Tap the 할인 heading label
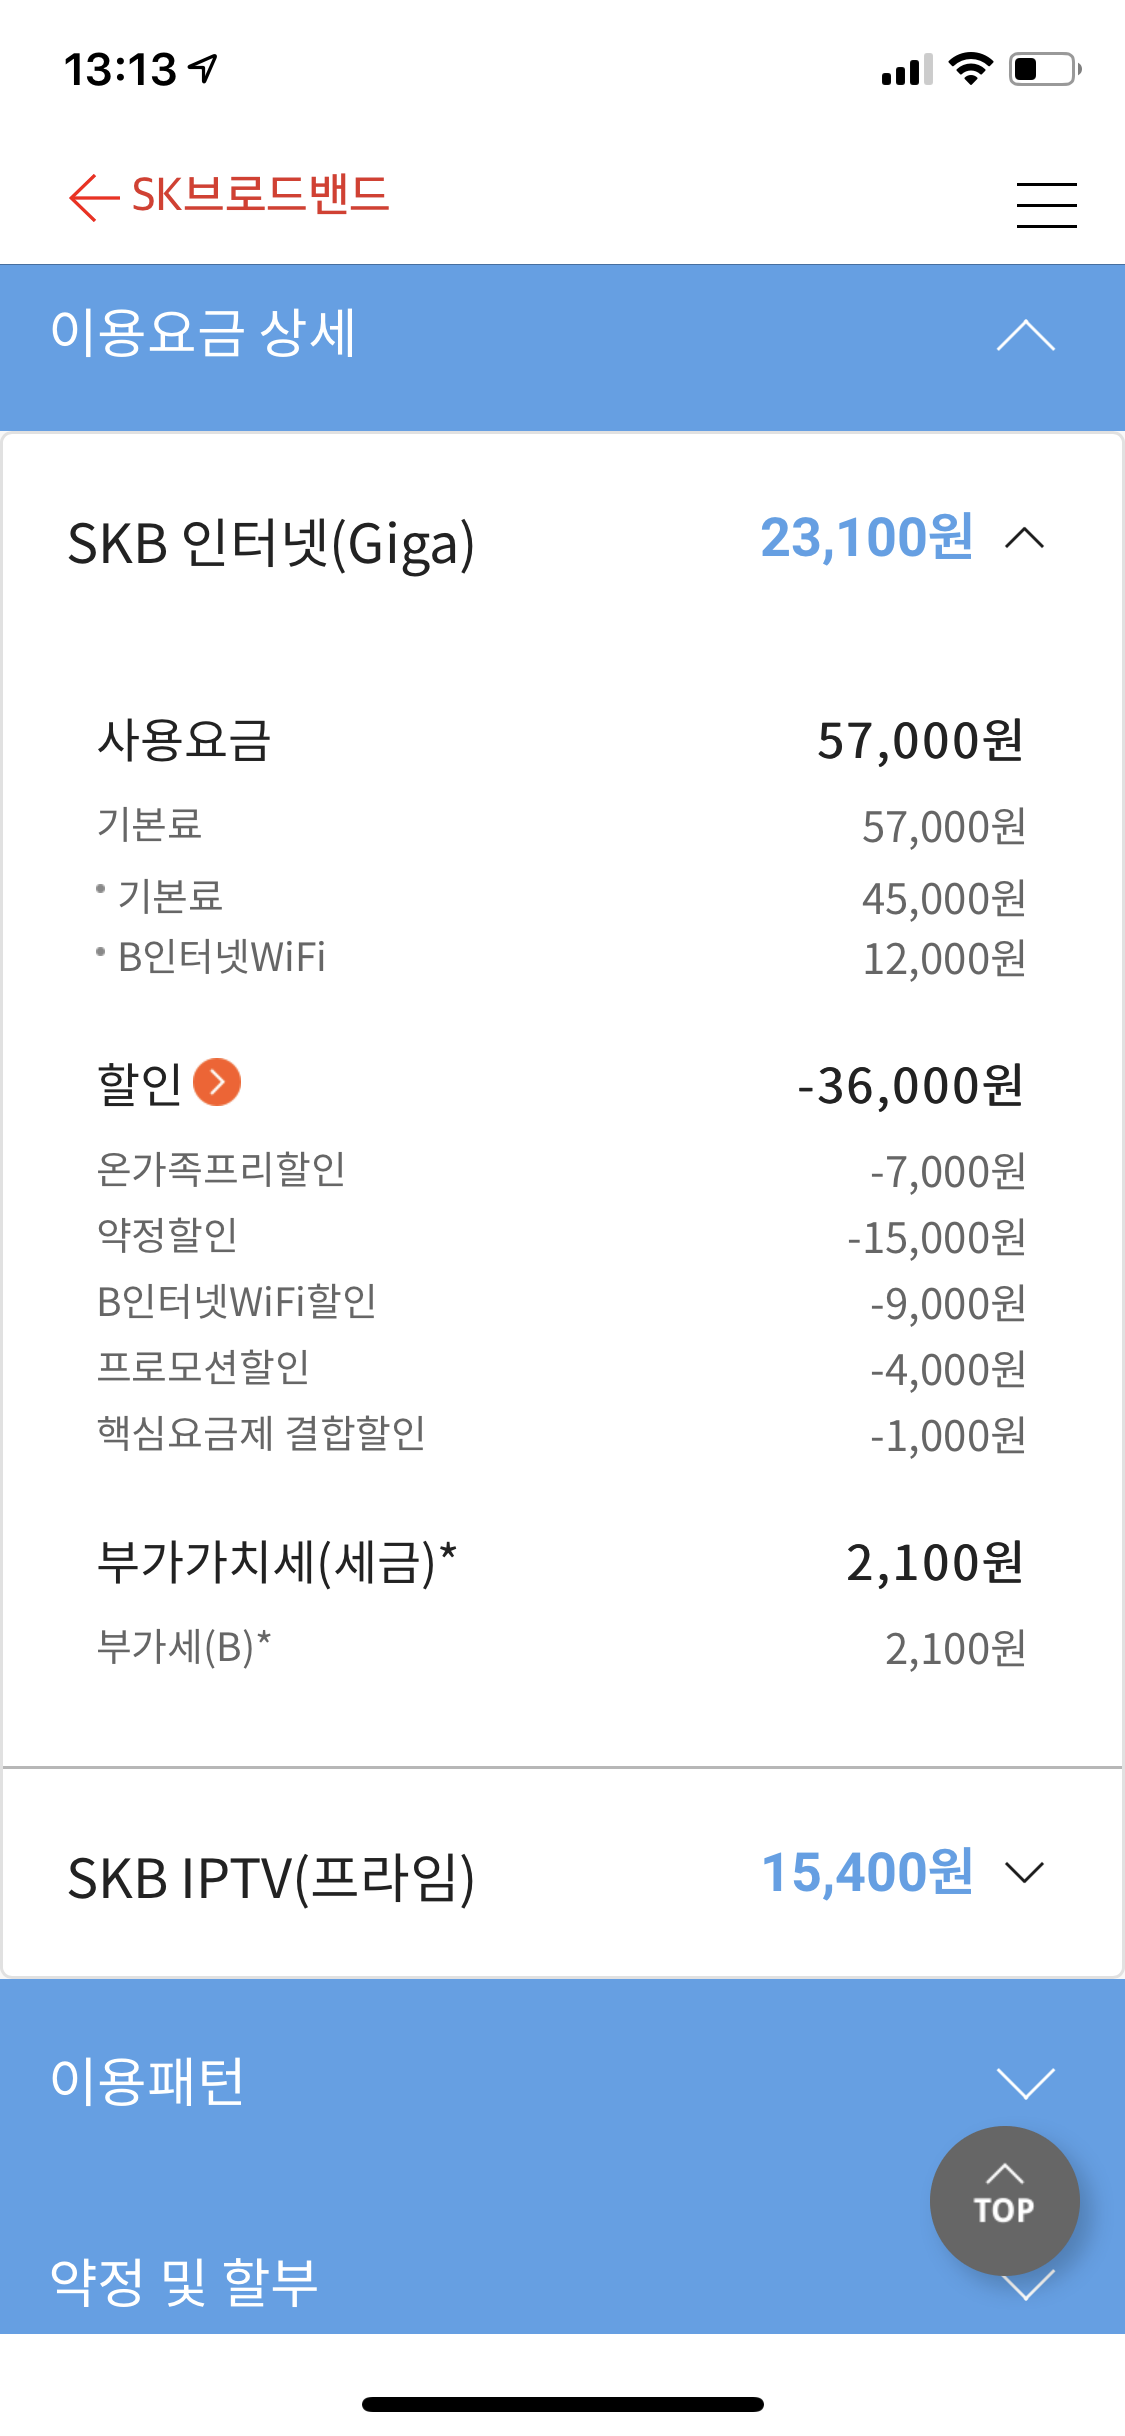Image resolution: width=1125 pixels, height=2436 pixels. pos(139,1084)
